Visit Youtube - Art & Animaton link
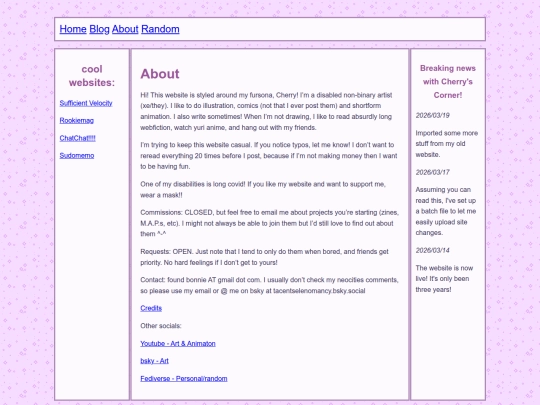The height and width of the screenshot is (405, 540). 178,343
